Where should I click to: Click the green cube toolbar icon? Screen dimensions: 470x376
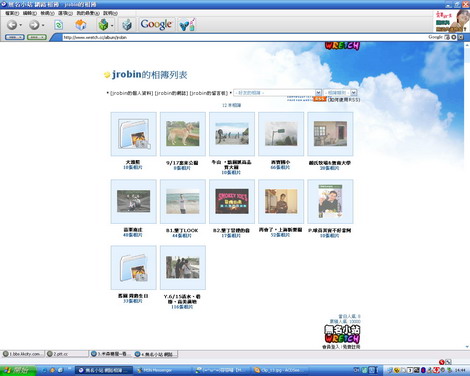[103, 25]
